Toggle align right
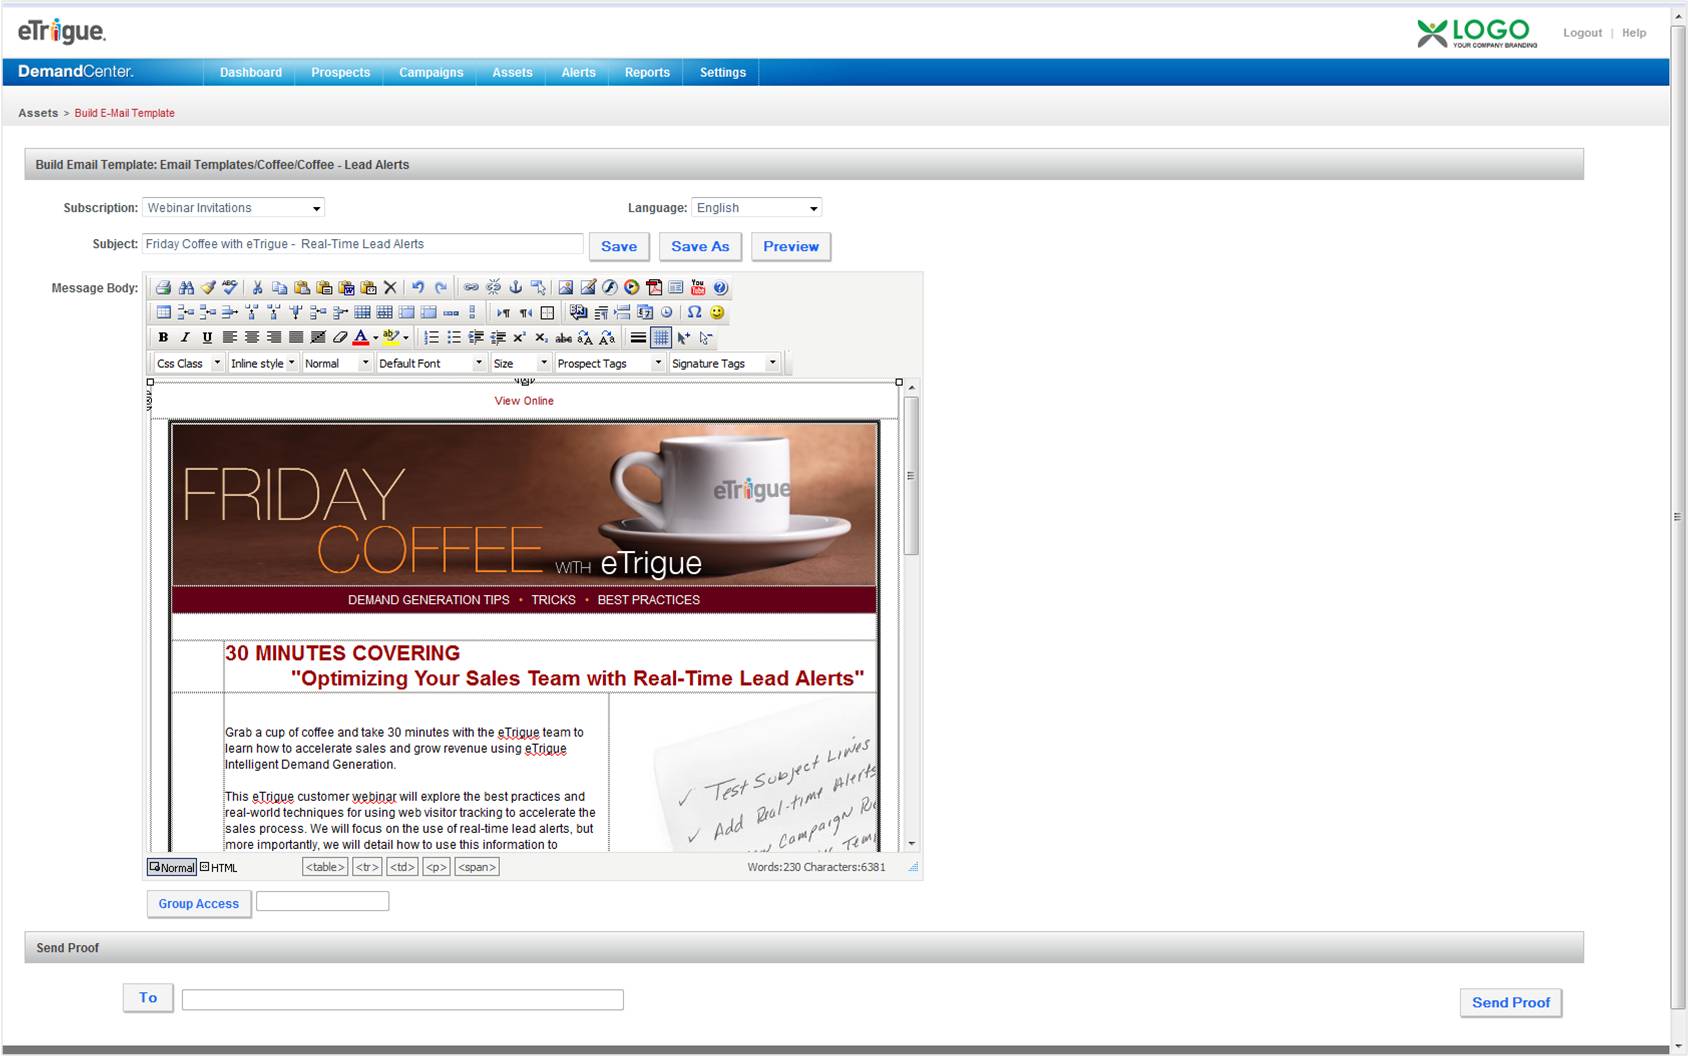The image size is (1688, 1057). (x=274, y=338)
